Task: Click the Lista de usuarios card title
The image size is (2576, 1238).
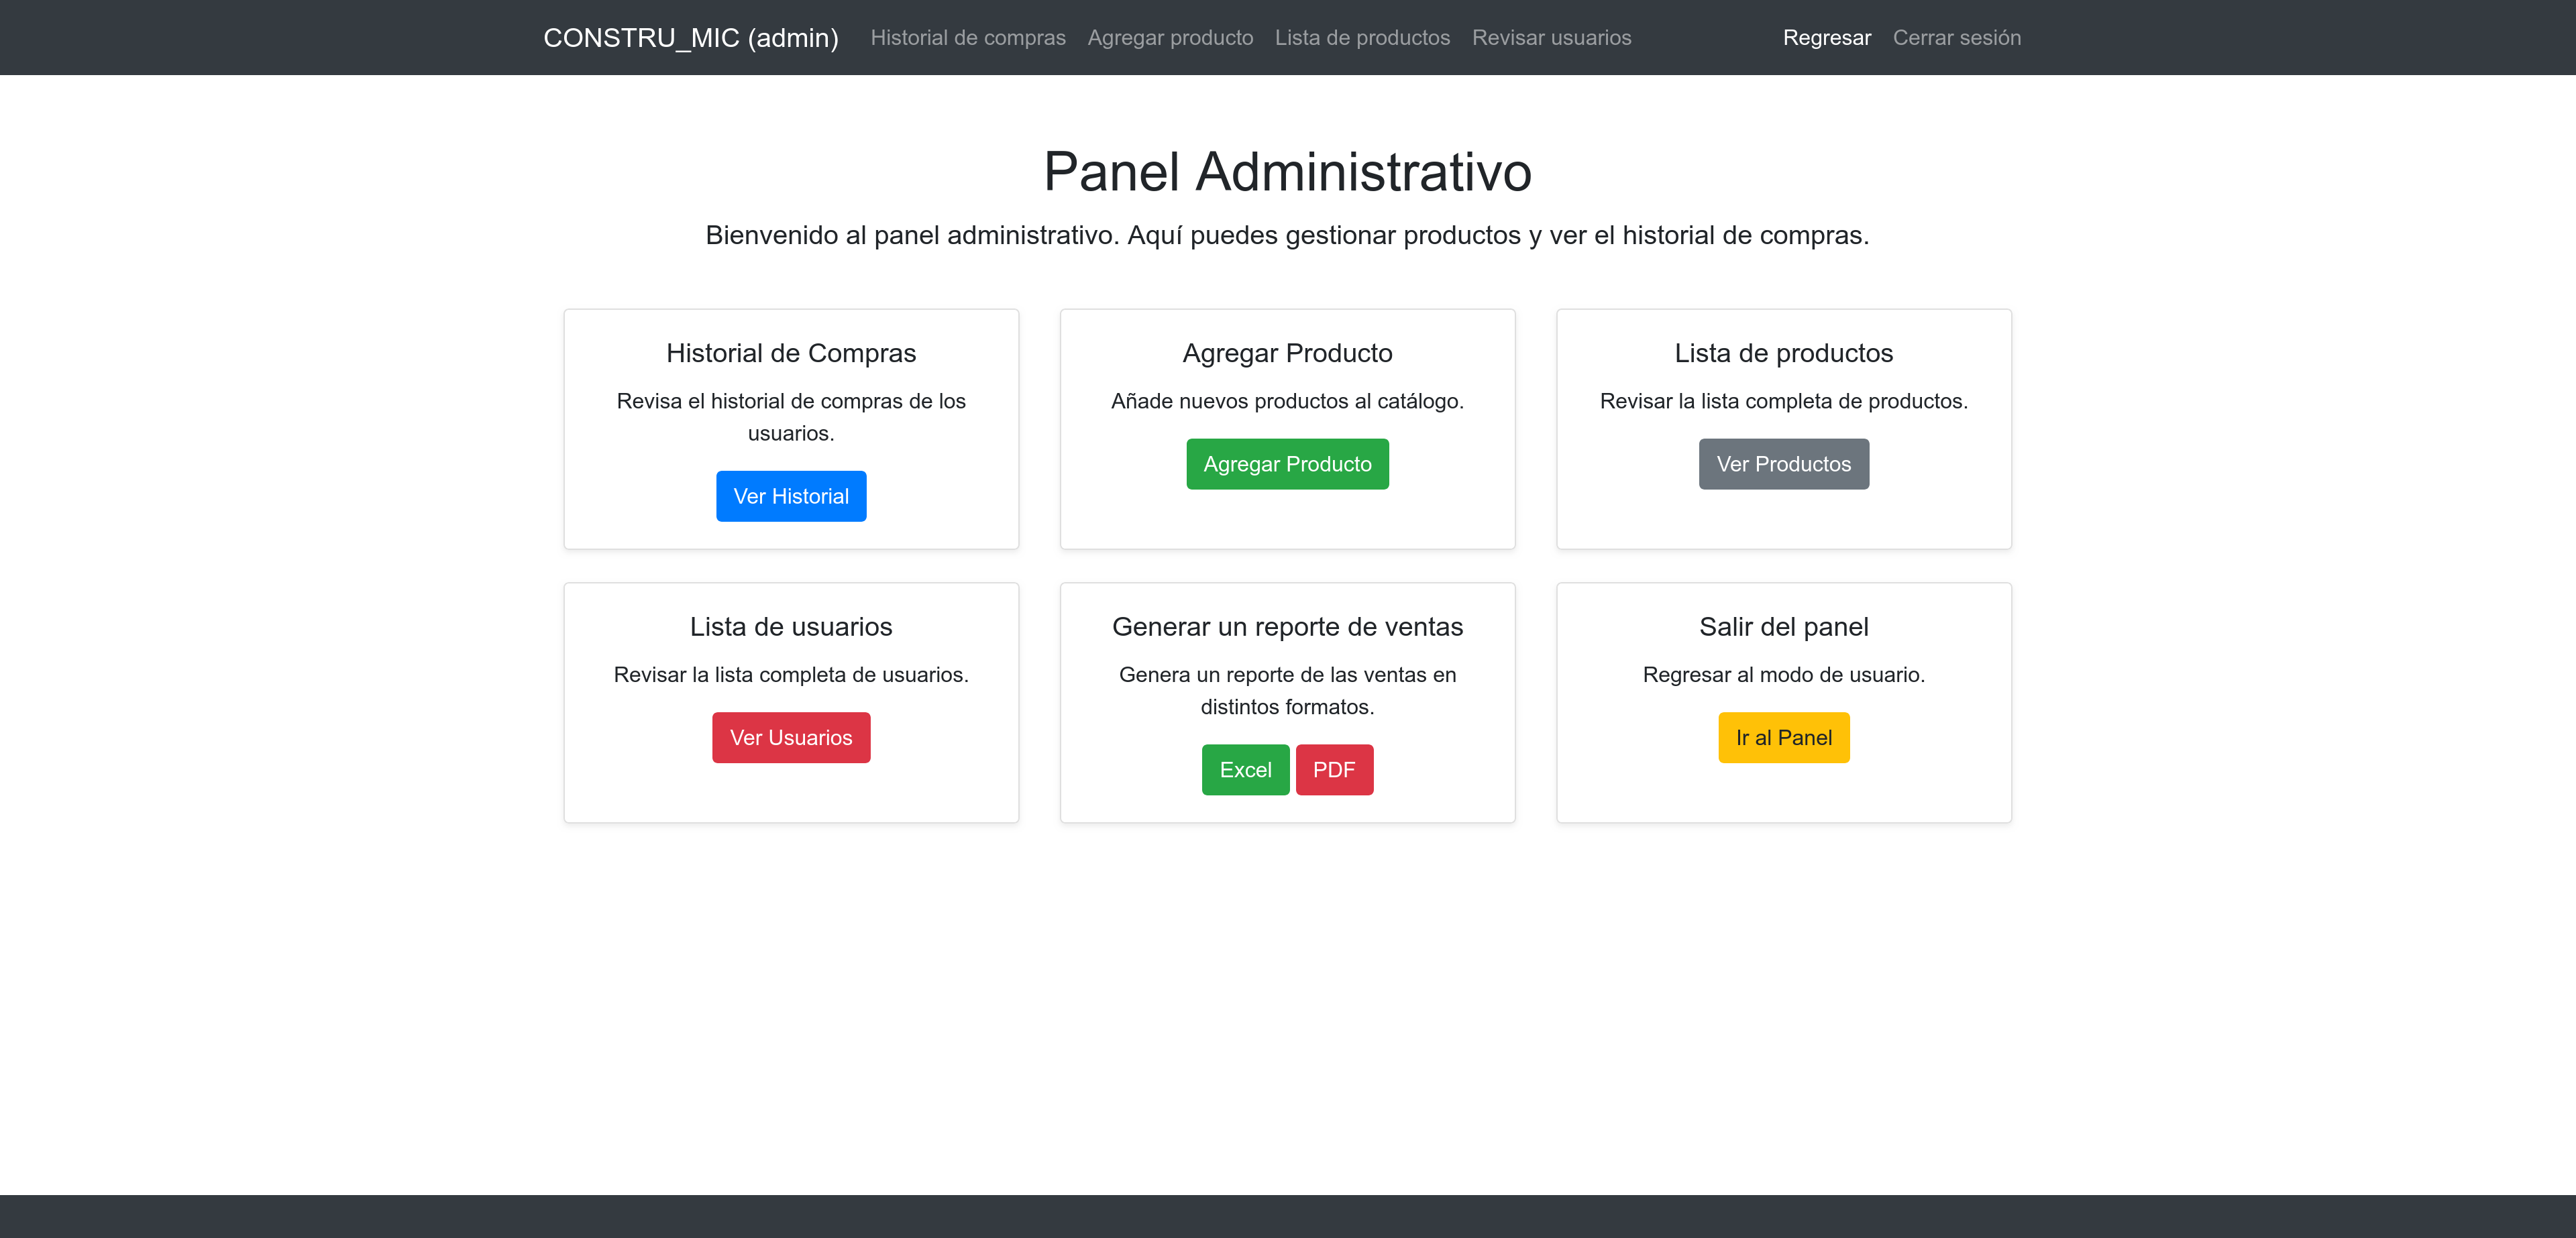Action: [790, 627]
